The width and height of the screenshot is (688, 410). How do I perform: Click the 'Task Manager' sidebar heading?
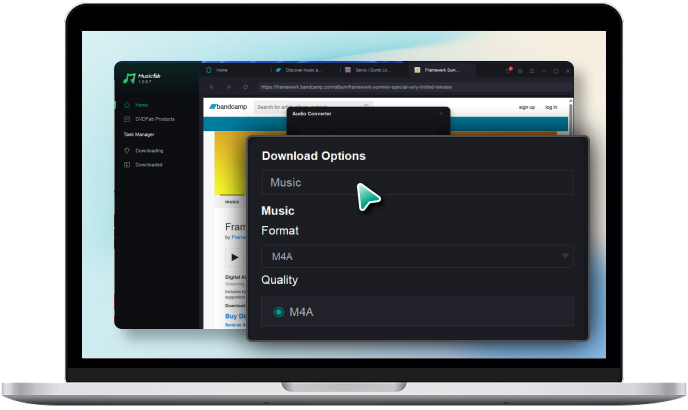click(x=139, y=134)
